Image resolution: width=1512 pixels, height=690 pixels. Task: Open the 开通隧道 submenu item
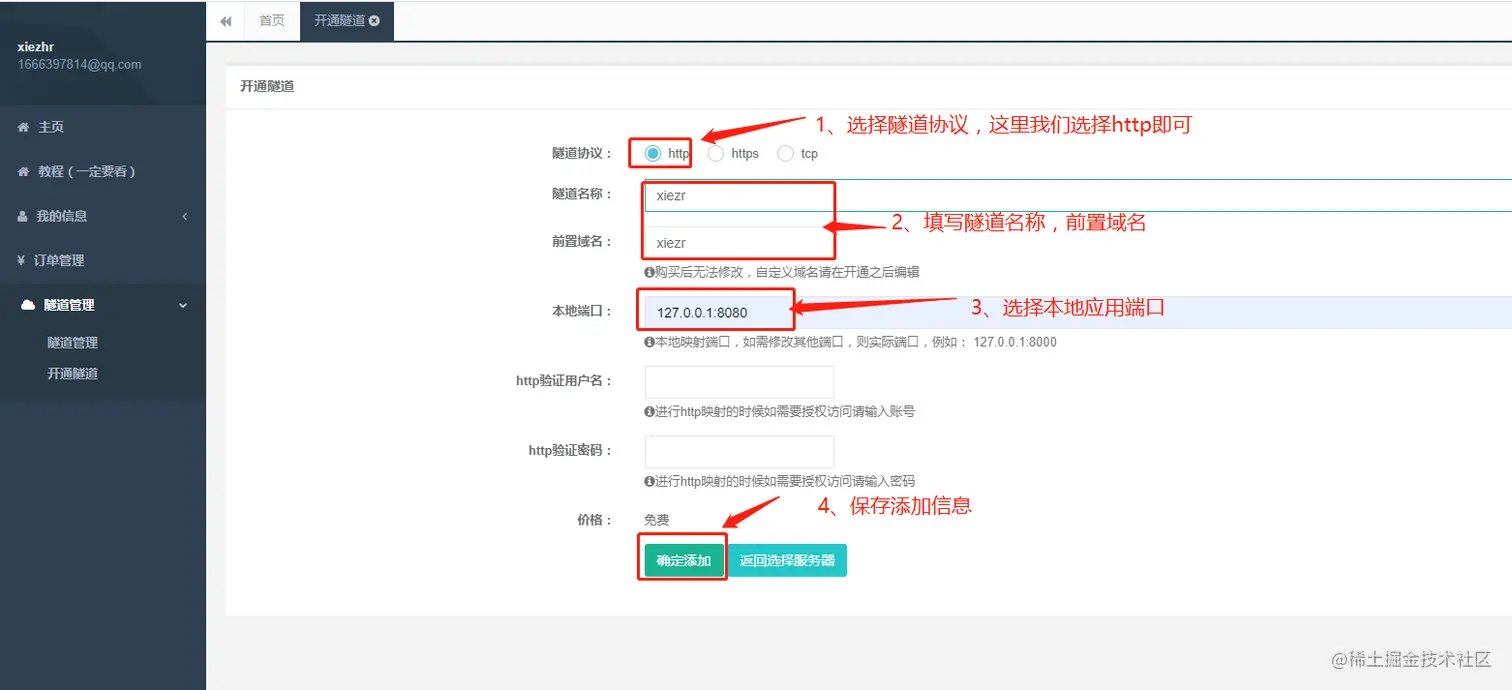74,373
